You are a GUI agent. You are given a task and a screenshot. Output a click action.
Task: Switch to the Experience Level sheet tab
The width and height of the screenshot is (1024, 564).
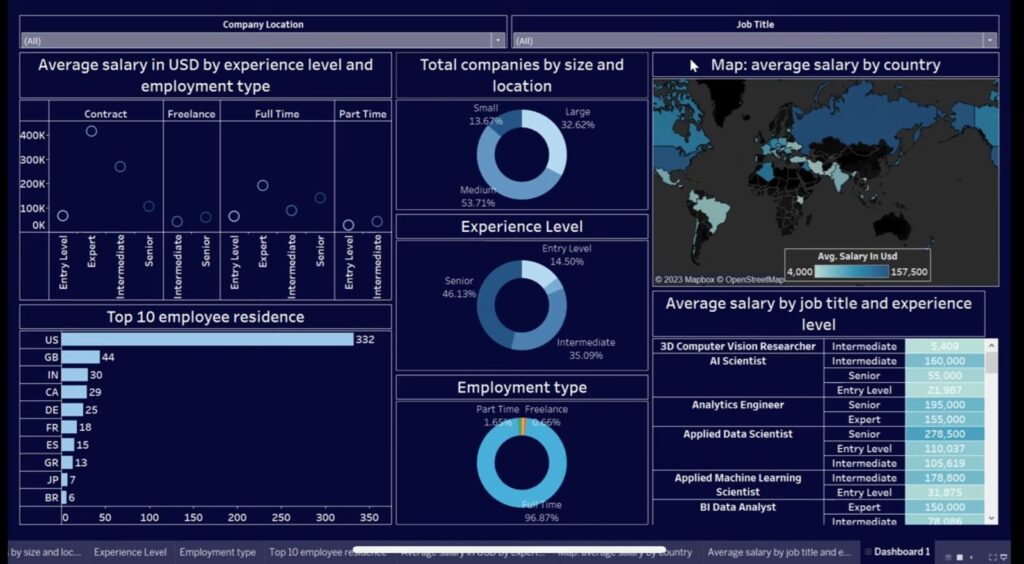[x=130, y=552]
